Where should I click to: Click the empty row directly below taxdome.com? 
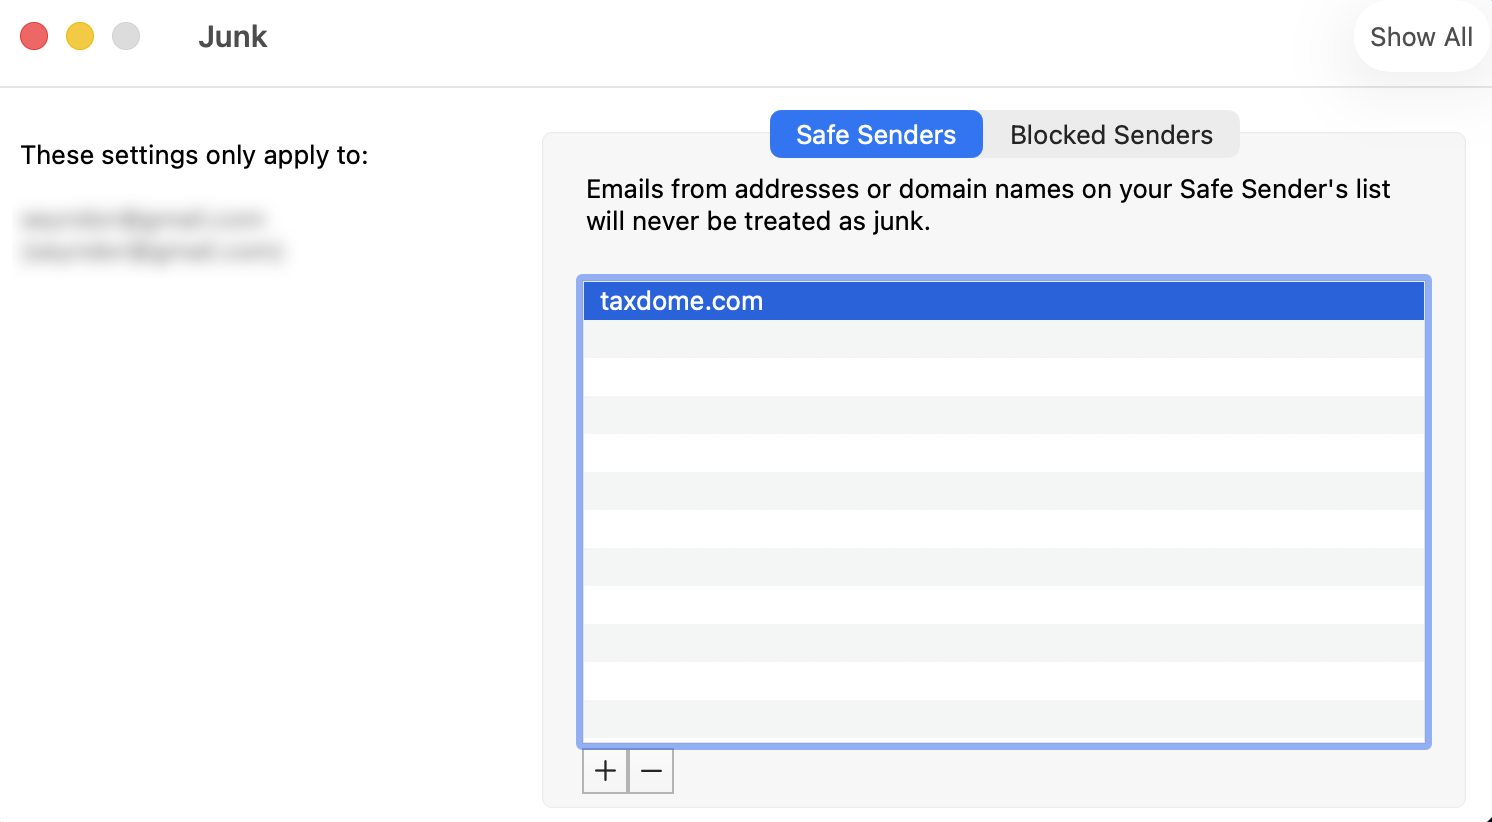click(x=1003, y=339)
